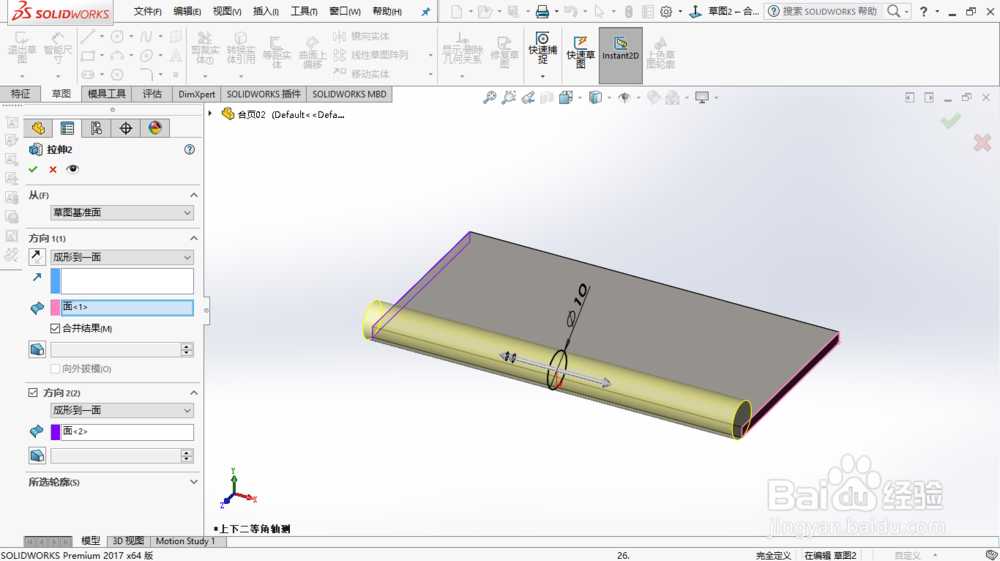Screen dimensions: 1000x561
Task: Open 编辑 Edit menu
Action: (188, 11)
